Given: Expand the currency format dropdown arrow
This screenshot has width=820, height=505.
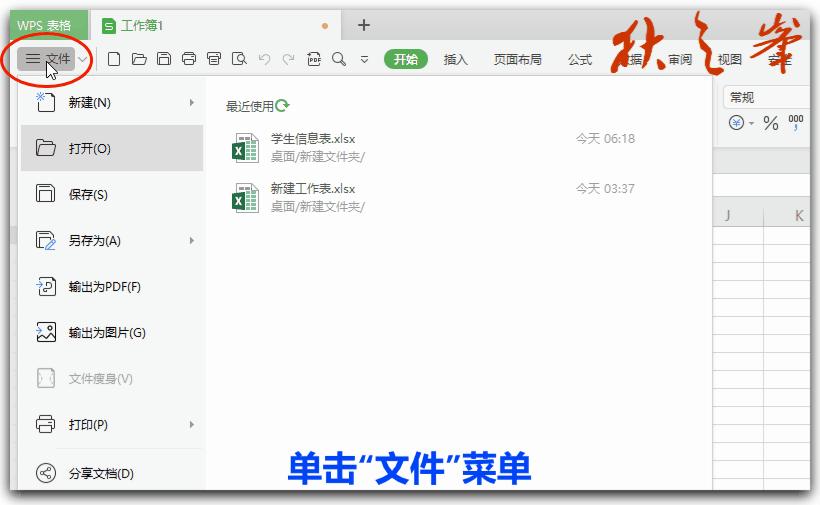Looking at the screenshot, I should (x=751, y=123).
